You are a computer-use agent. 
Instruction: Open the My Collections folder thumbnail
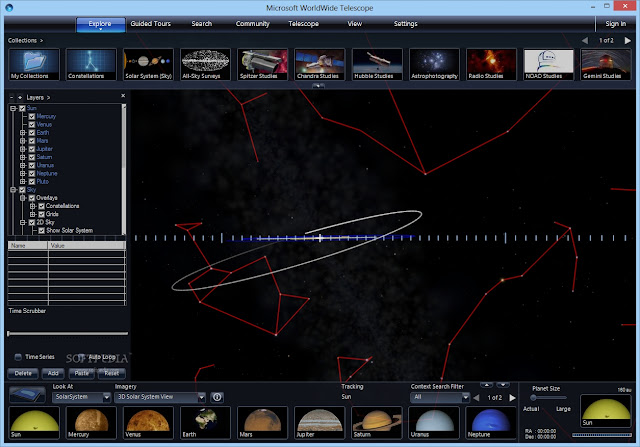pyautogui.click(x=34, y=64)
